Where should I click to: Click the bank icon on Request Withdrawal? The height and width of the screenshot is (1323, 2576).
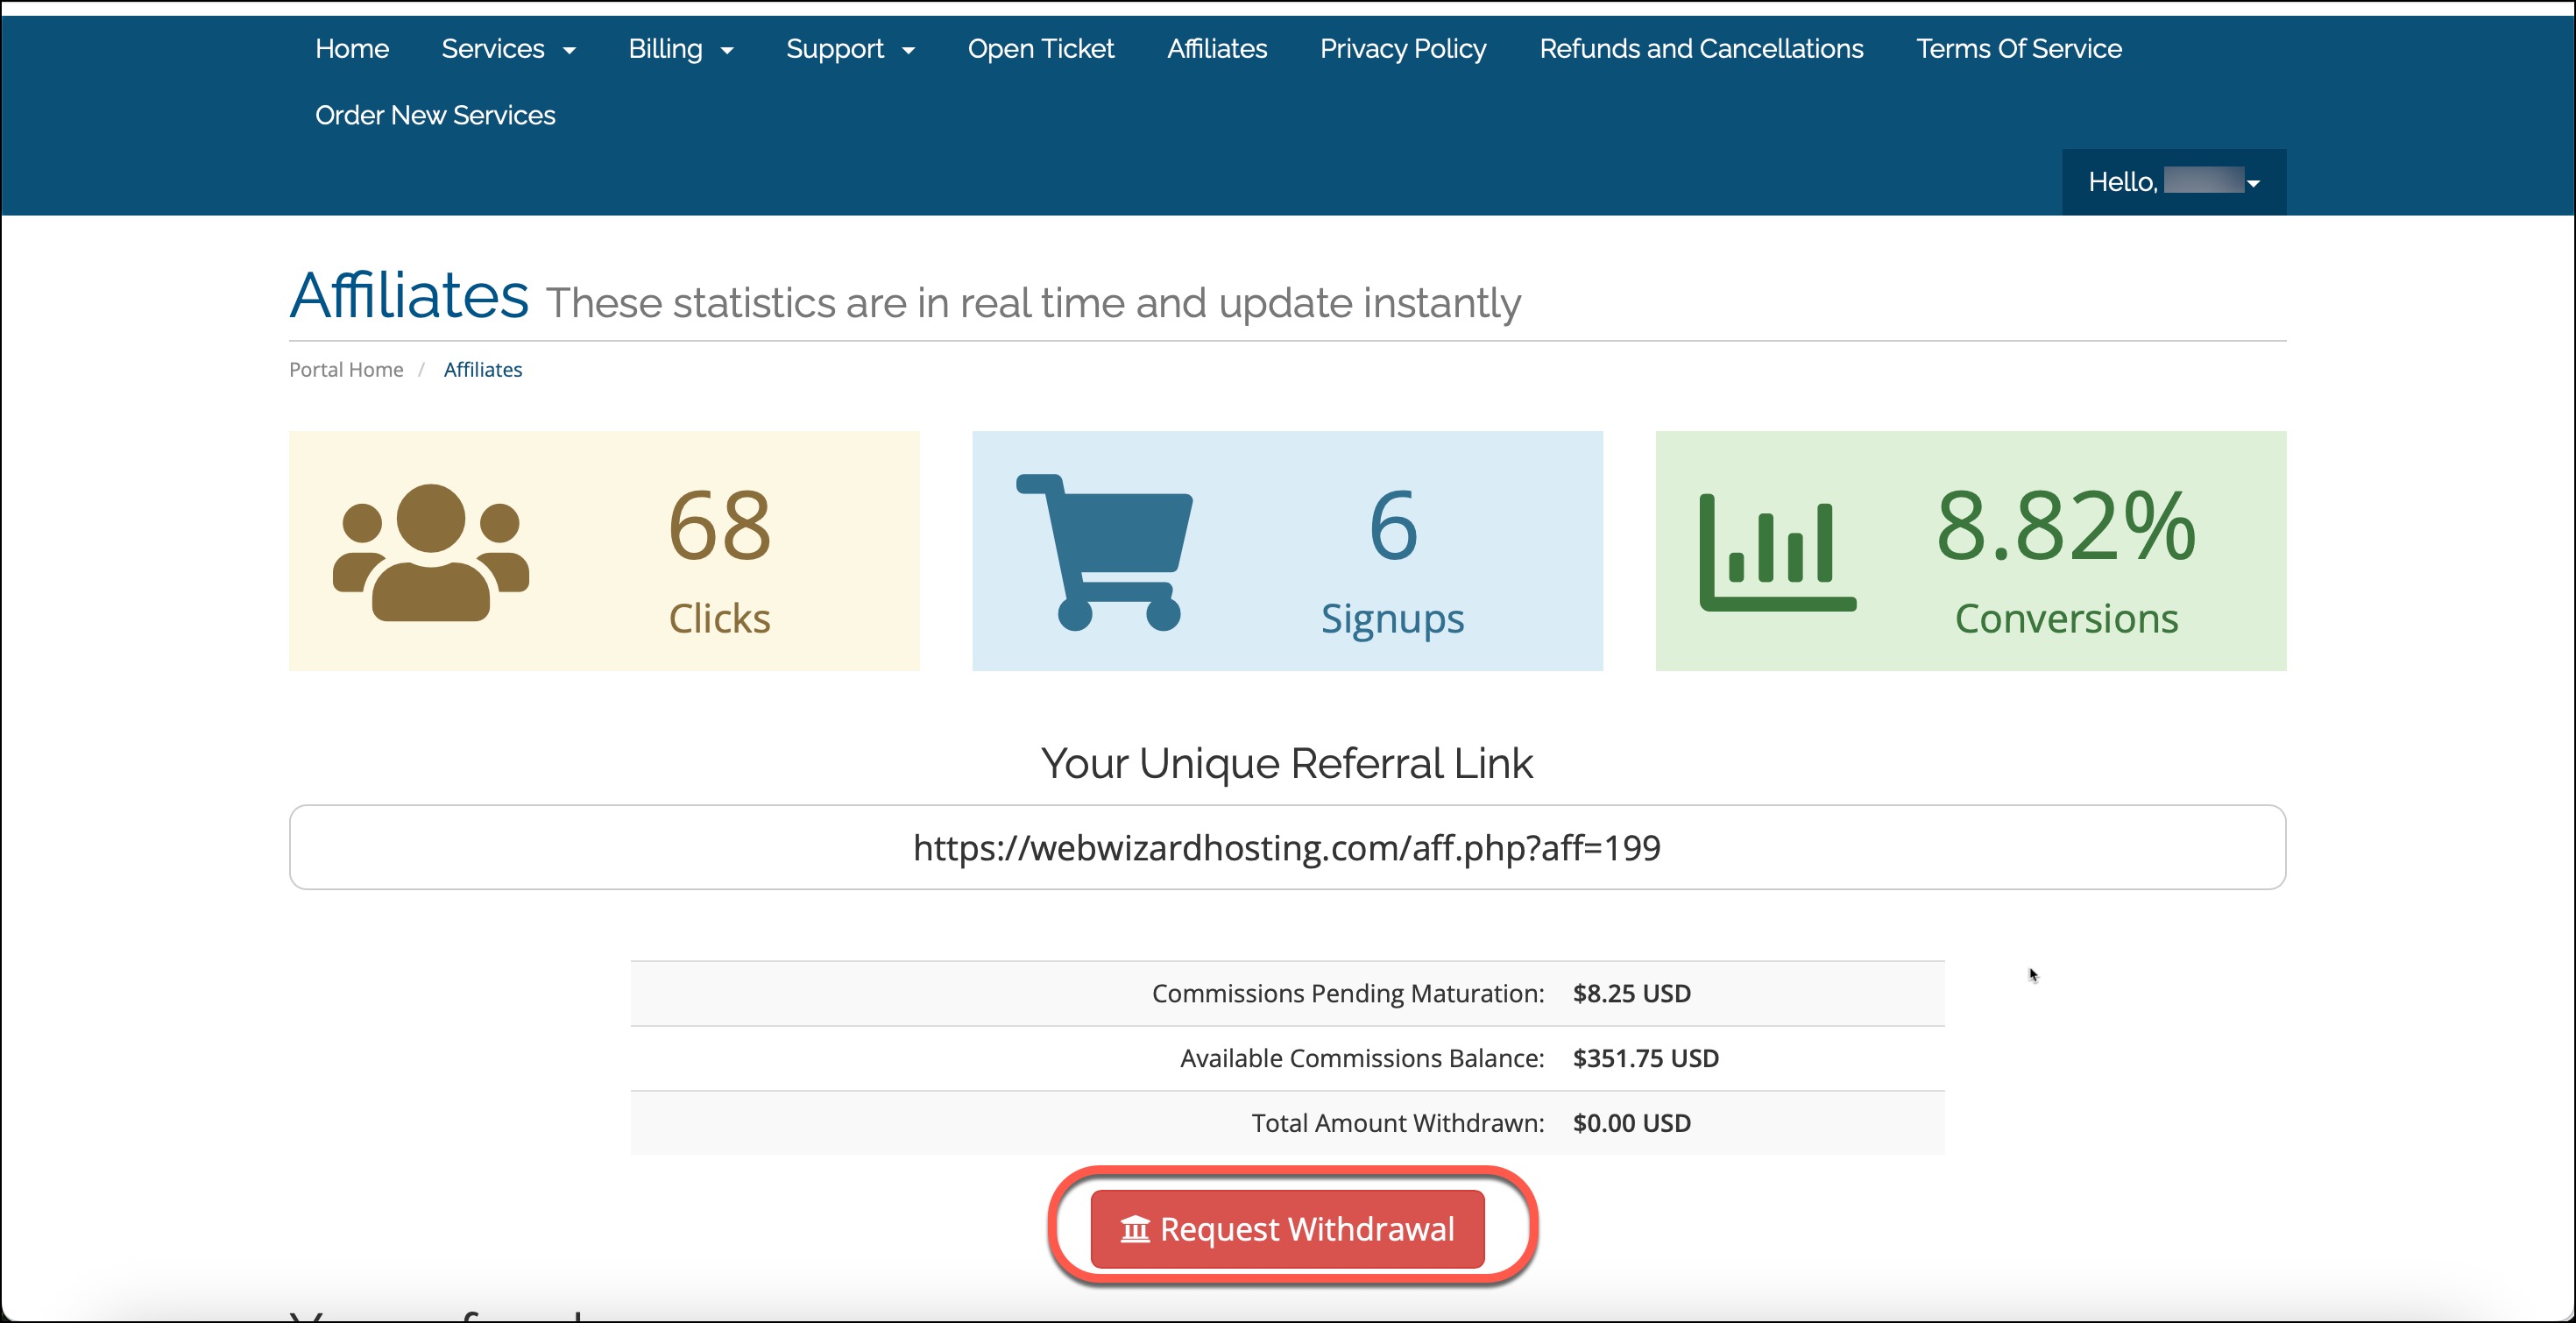click(x=1135, y=1228)
